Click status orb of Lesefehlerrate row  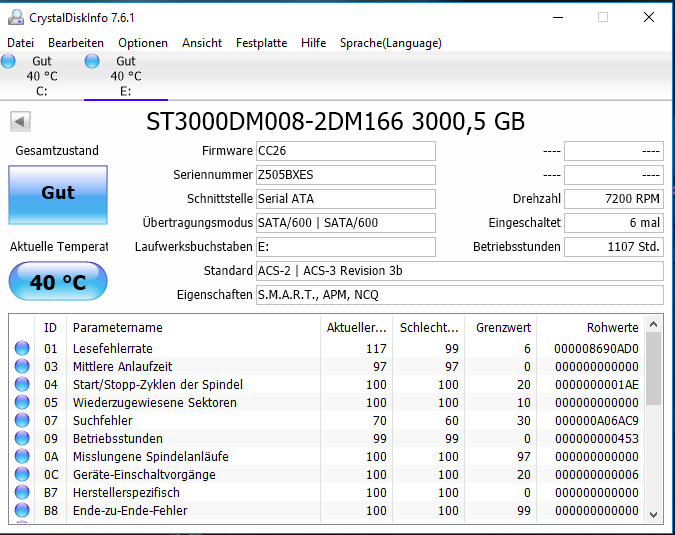(x=22, y=348)
